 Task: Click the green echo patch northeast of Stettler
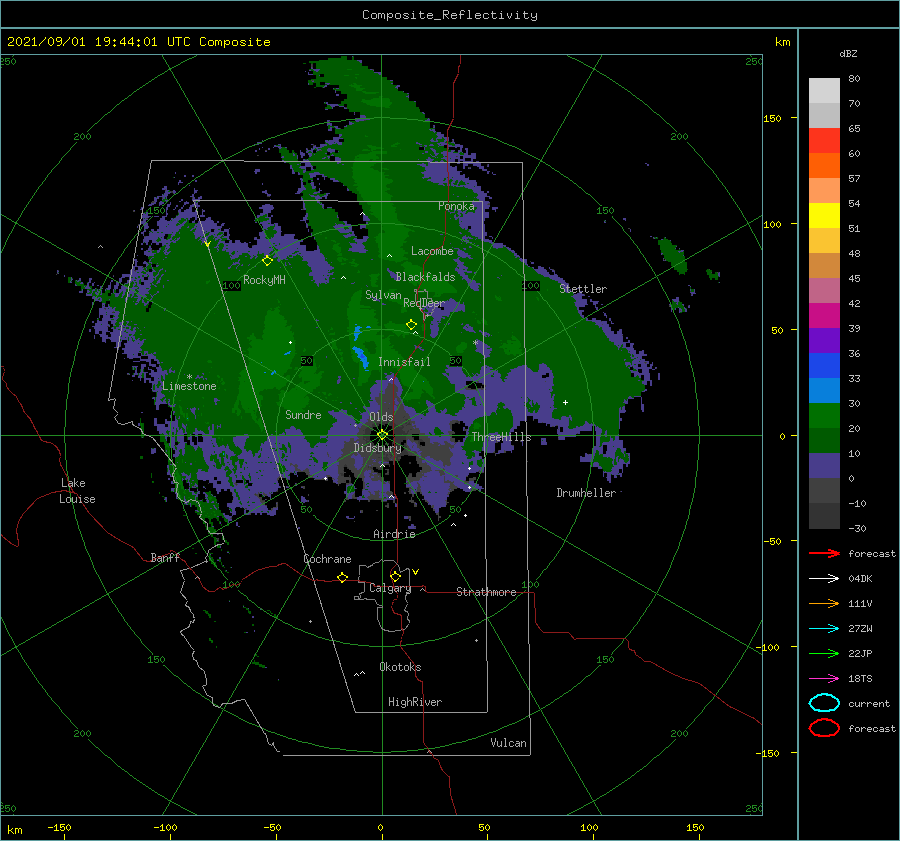click(672, 254)
